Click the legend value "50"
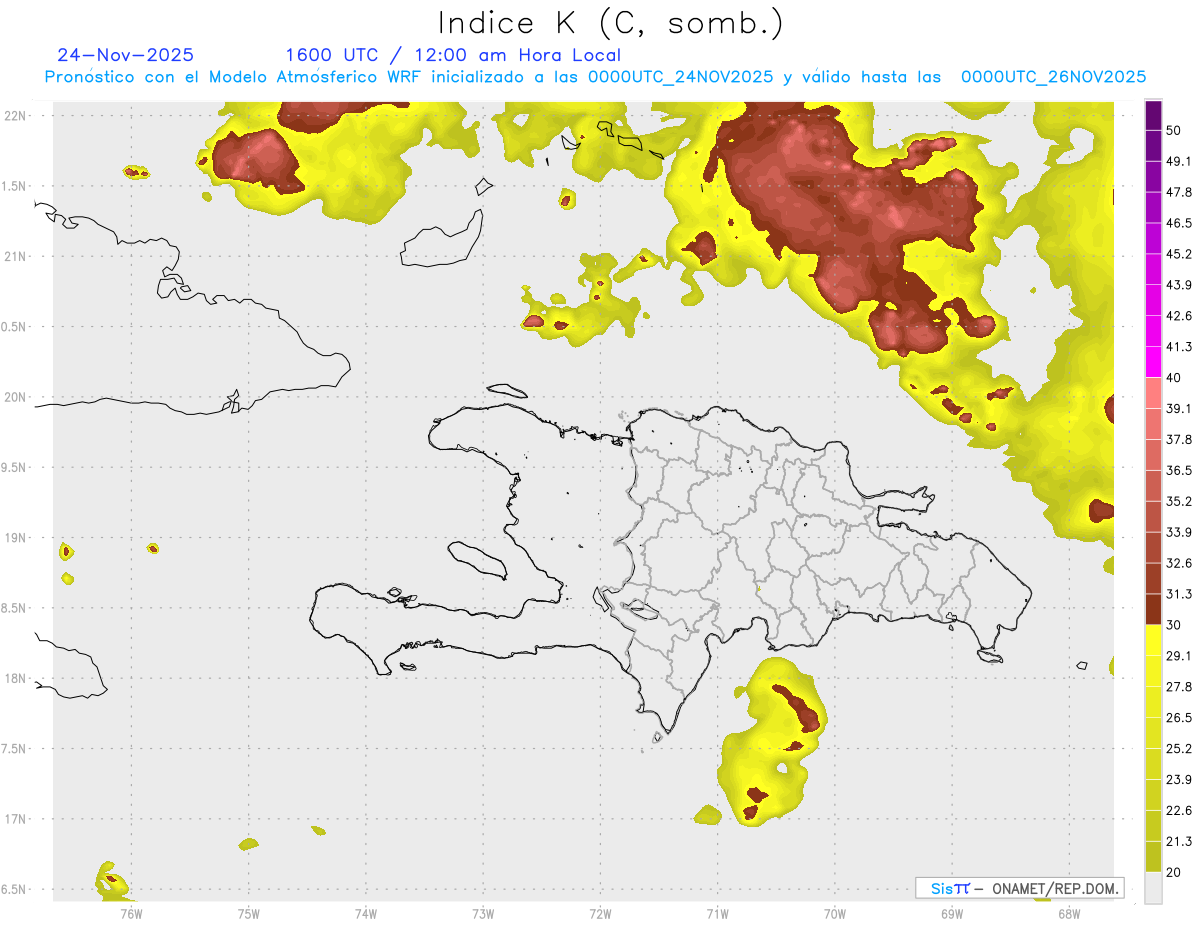This screenshot has height=927, width=1200. click(1174, 130)
